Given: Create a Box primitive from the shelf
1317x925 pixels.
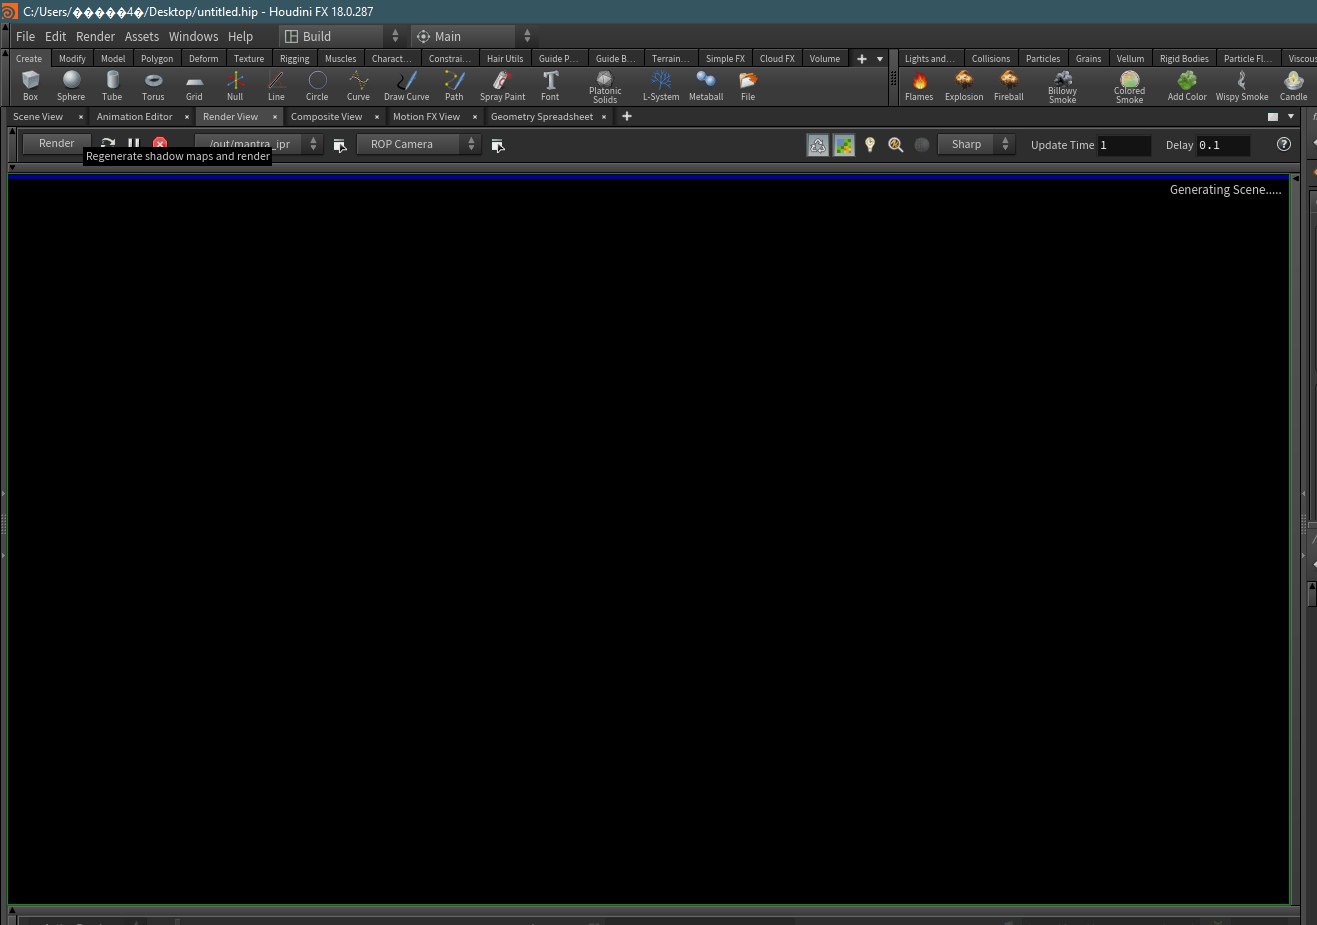Looking at the screenshot, I should 30,85.
